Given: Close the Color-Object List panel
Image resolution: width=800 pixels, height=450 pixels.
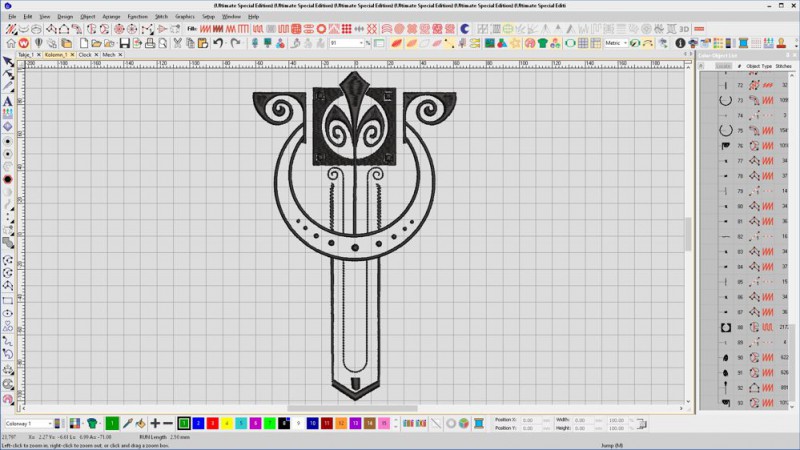Looking at the screenshot, I should point(794,55).
